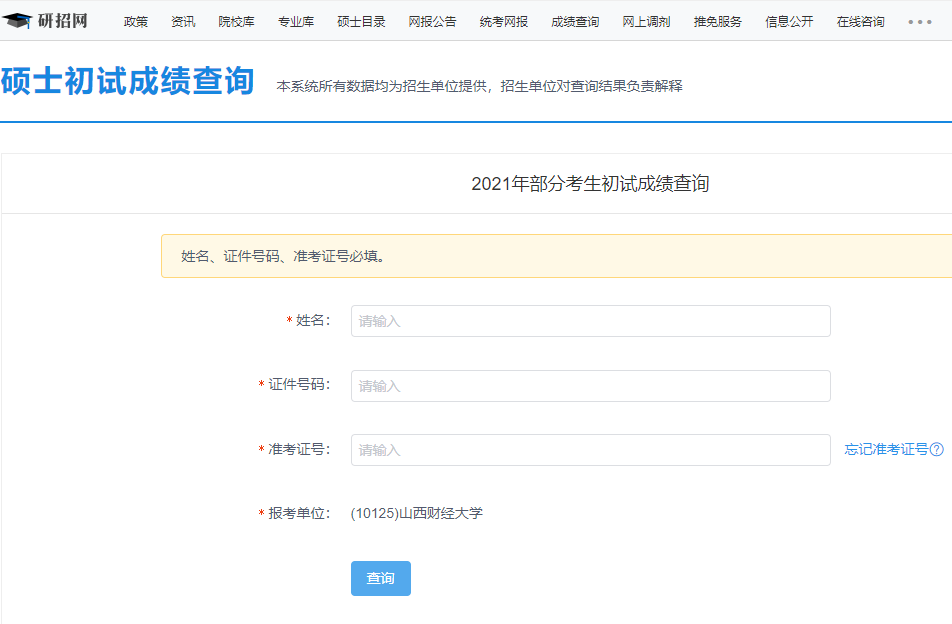The width and height of the screenshot is (952, 624).
Task: Browse the 专业库 section
Action: pos(296,20)
